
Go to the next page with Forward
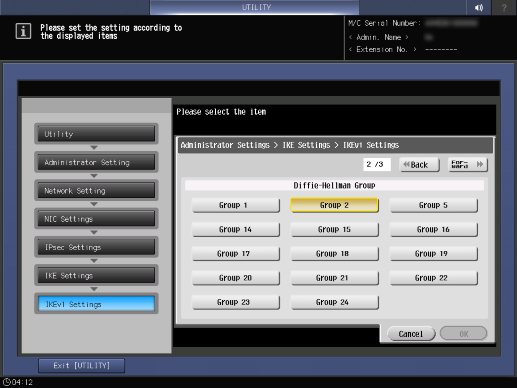click(x=468, y=165)
